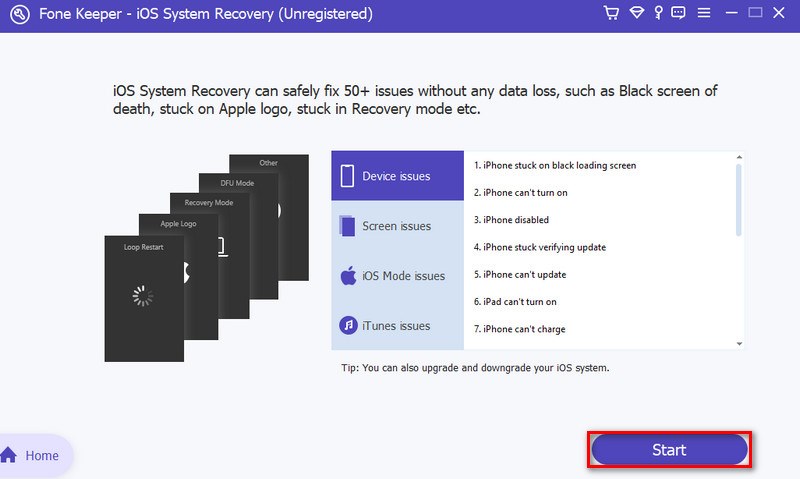Screen dimensions: 800x479
Task: Click the upgrade and downgrade tip text
Action: coord(475,368)
